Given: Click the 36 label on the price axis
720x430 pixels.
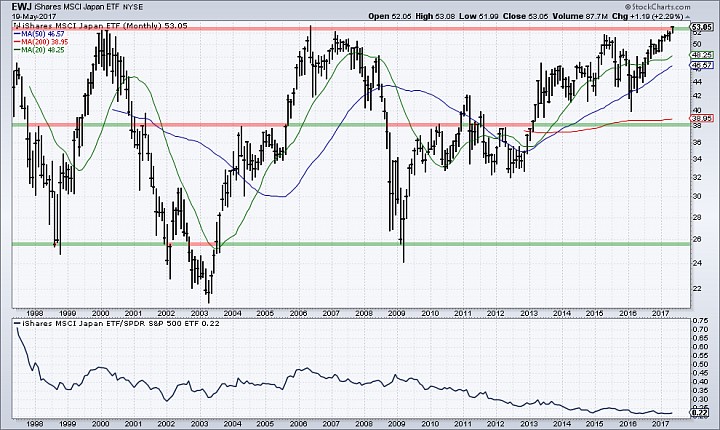Looking at the screenshot, I should click(x=697, y=143).
